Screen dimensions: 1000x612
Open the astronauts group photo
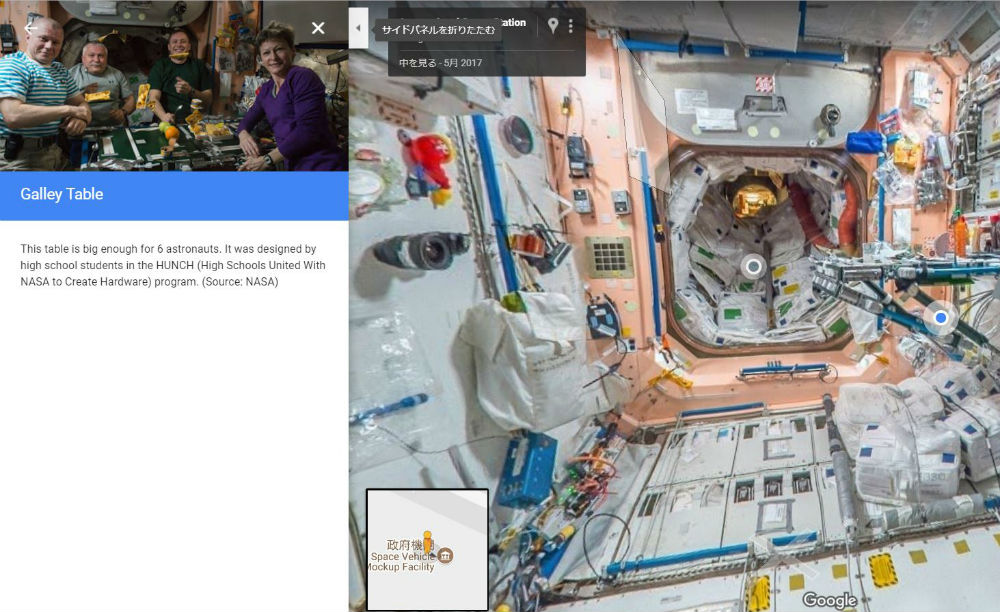[x=174, y=85]
